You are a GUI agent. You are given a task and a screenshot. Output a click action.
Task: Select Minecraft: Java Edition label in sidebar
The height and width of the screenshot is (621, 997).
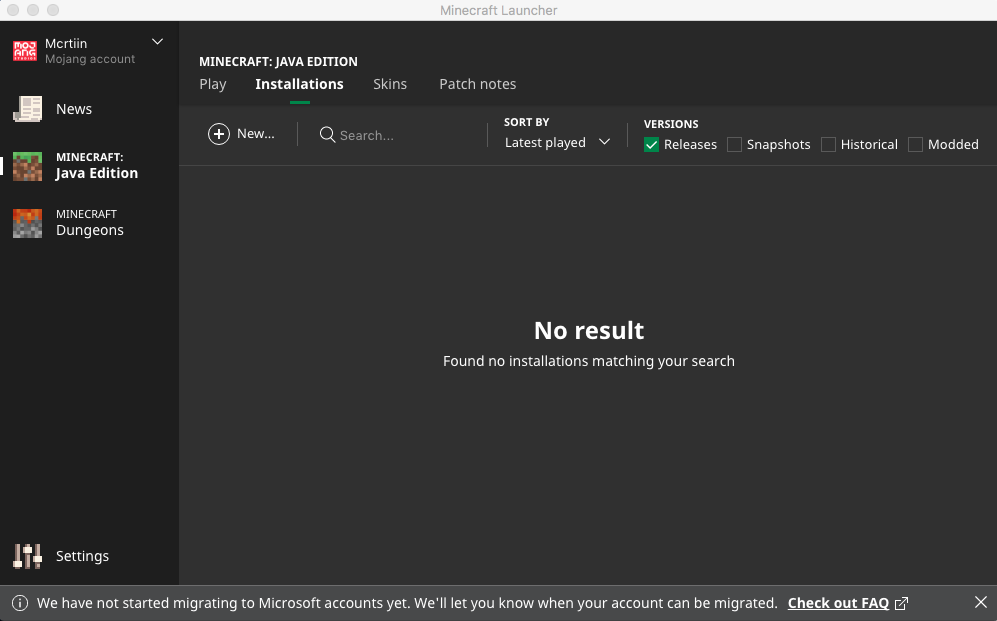point(97,166)
